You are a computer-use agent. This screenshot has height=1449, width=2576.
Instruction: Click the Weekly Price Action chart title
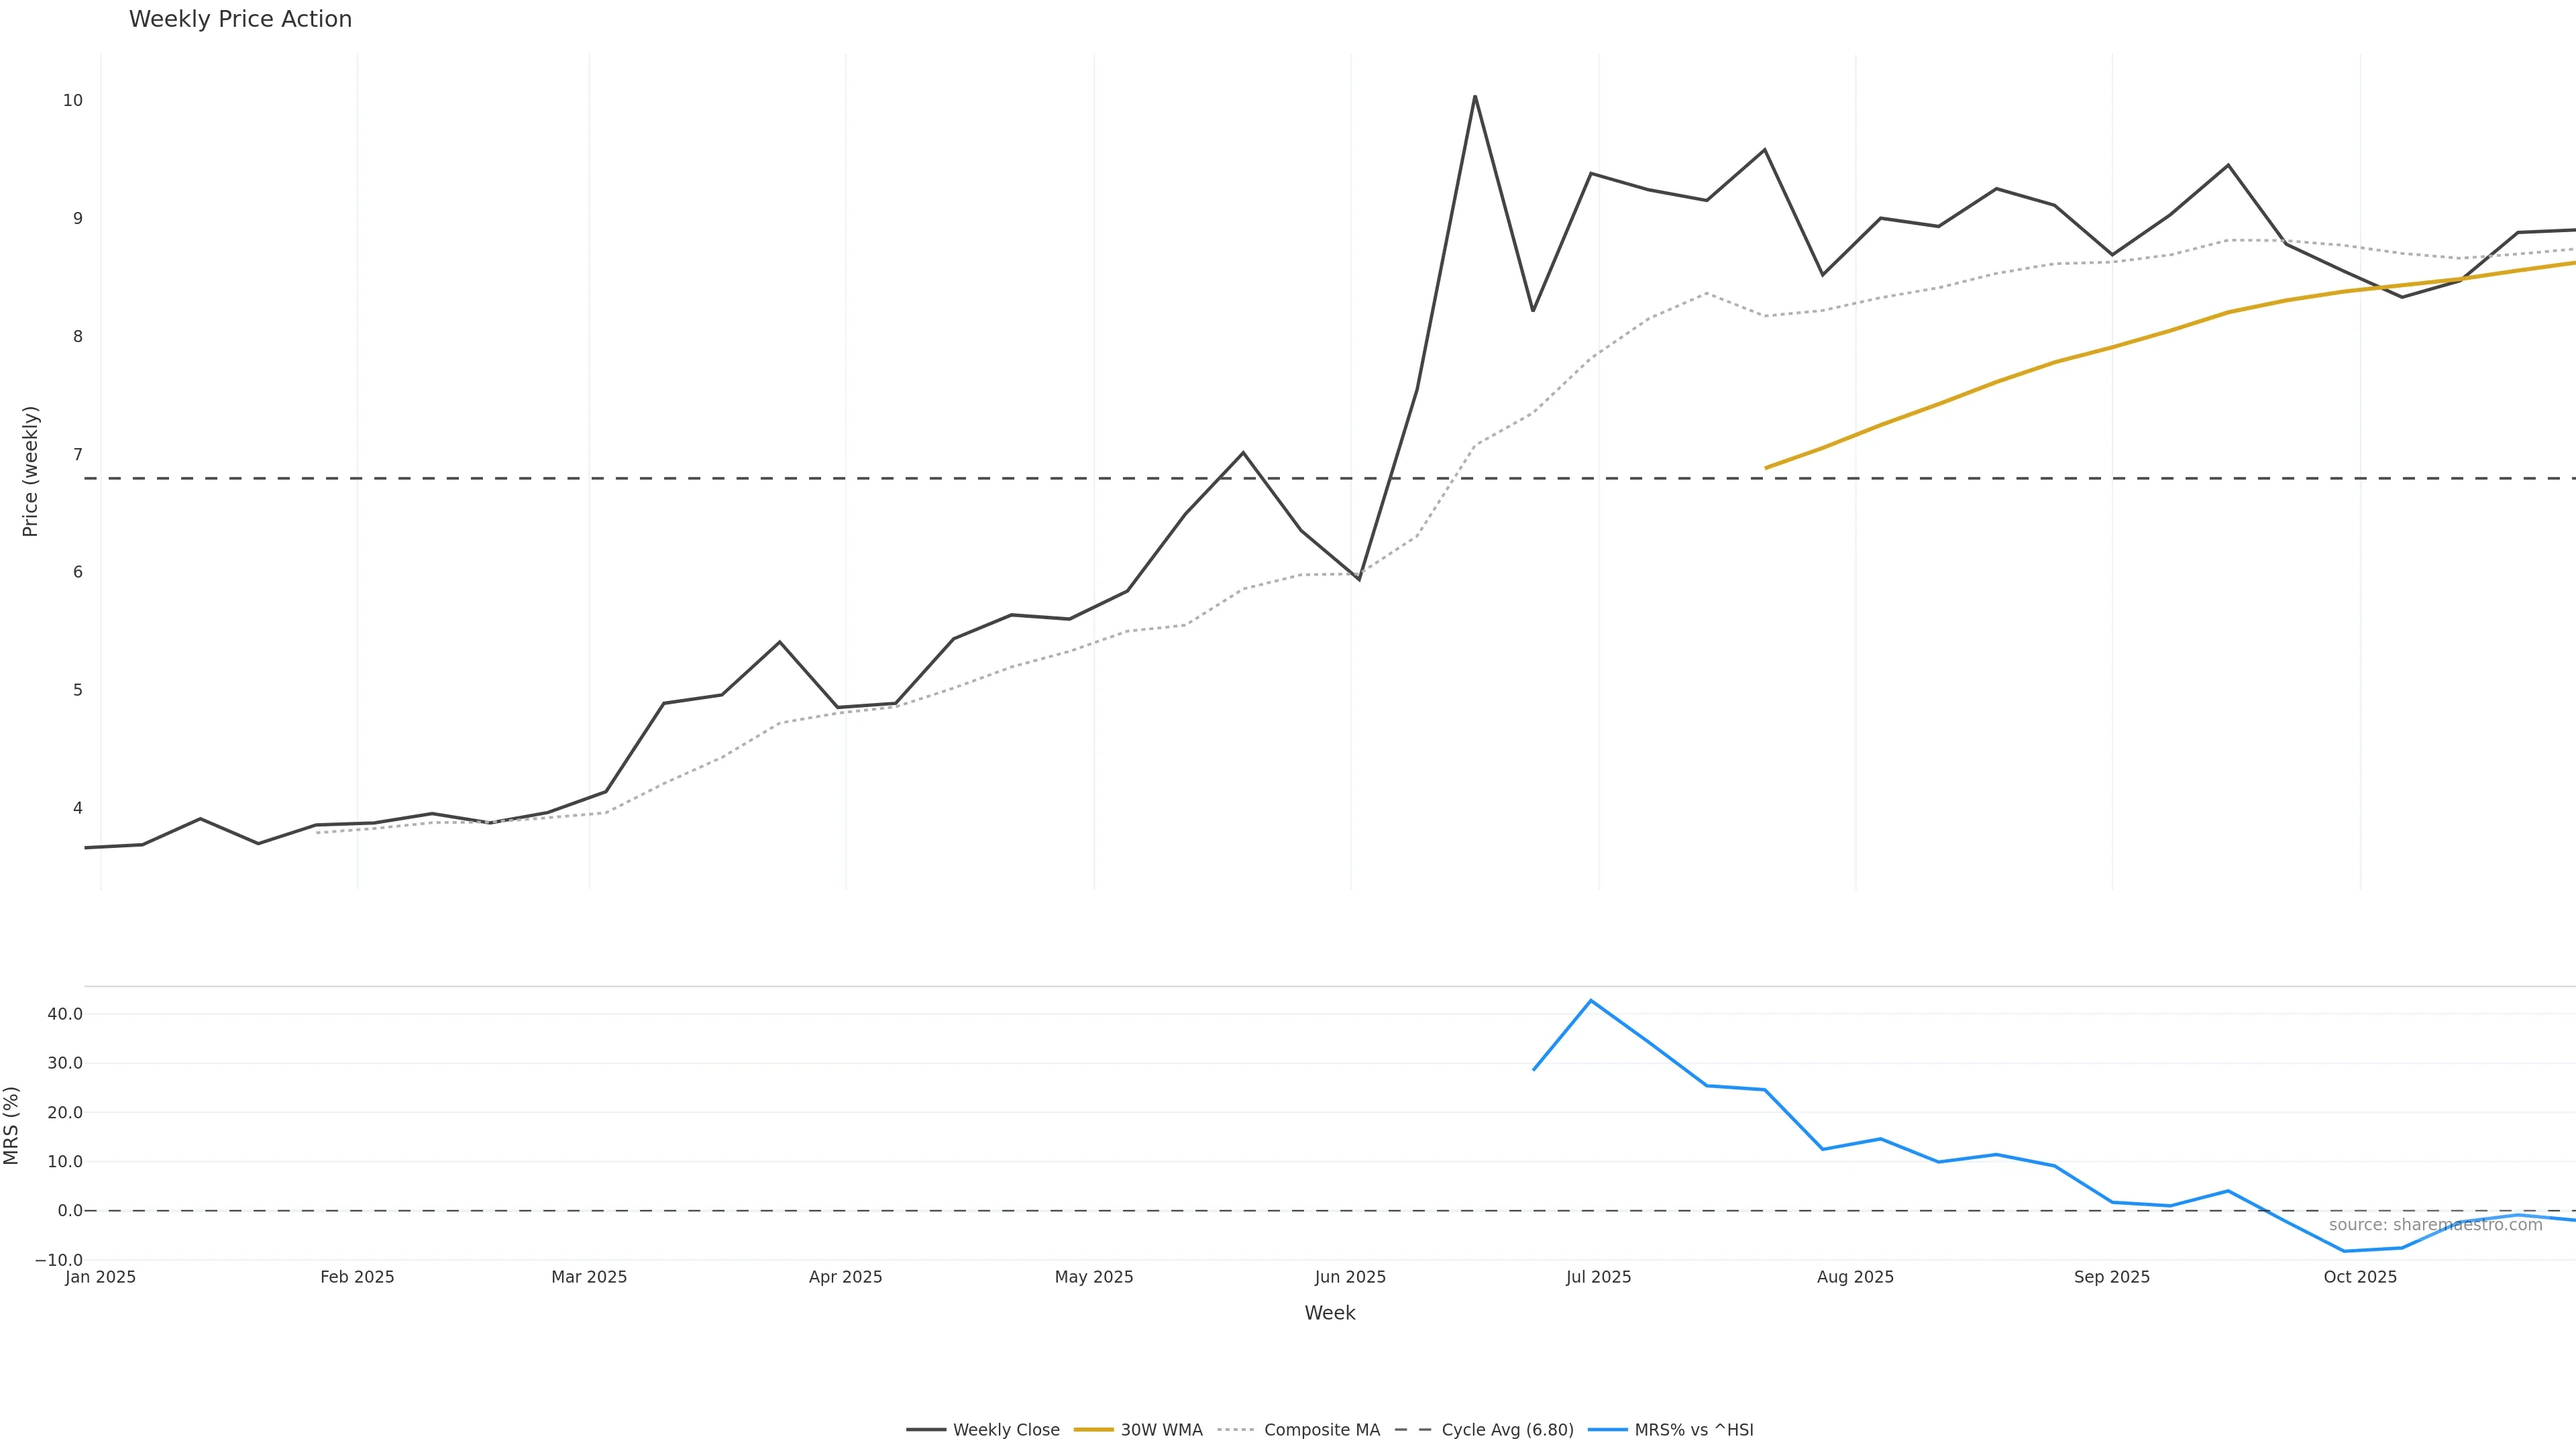pyautogui.click(x=240, y=19)
